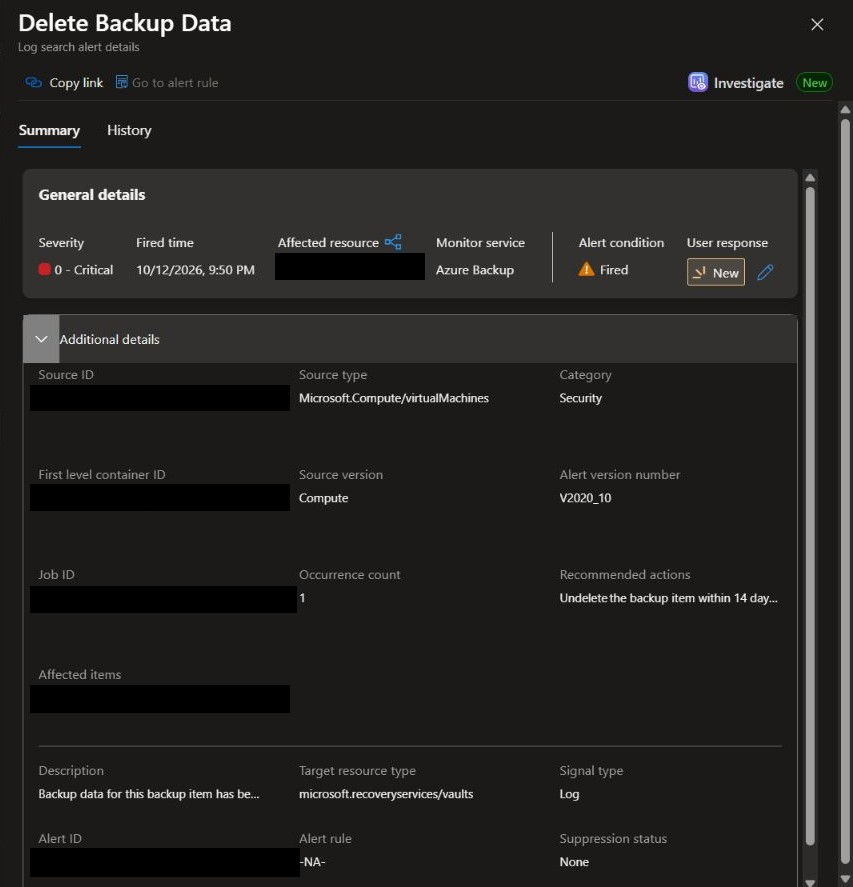Screen dimensions: 853x887
Task: Click the Security category value
Action: [x=580, y=398]
